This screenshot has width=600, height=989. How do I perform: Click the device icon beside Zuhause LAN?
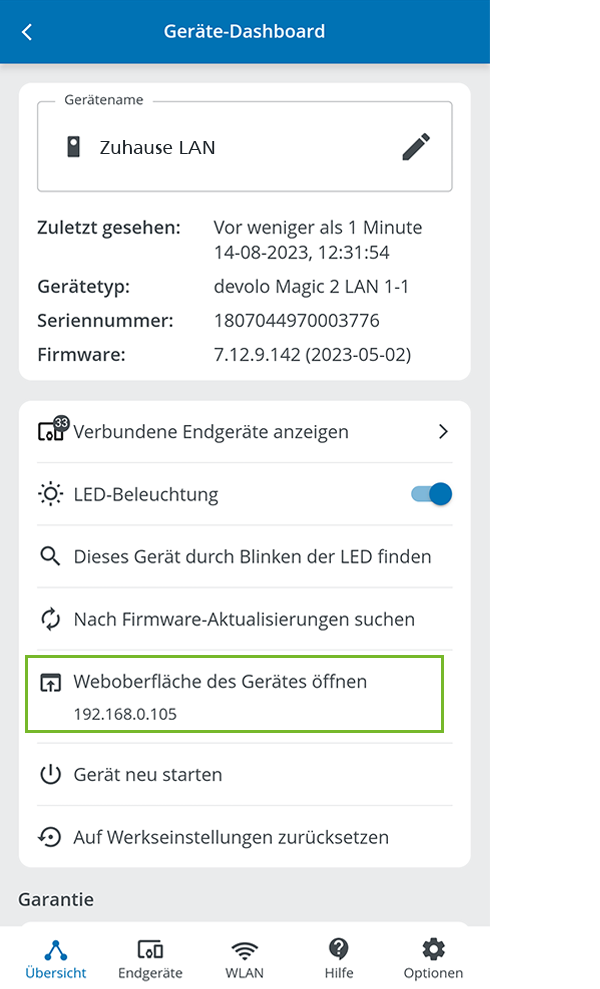tap(73, 147)
